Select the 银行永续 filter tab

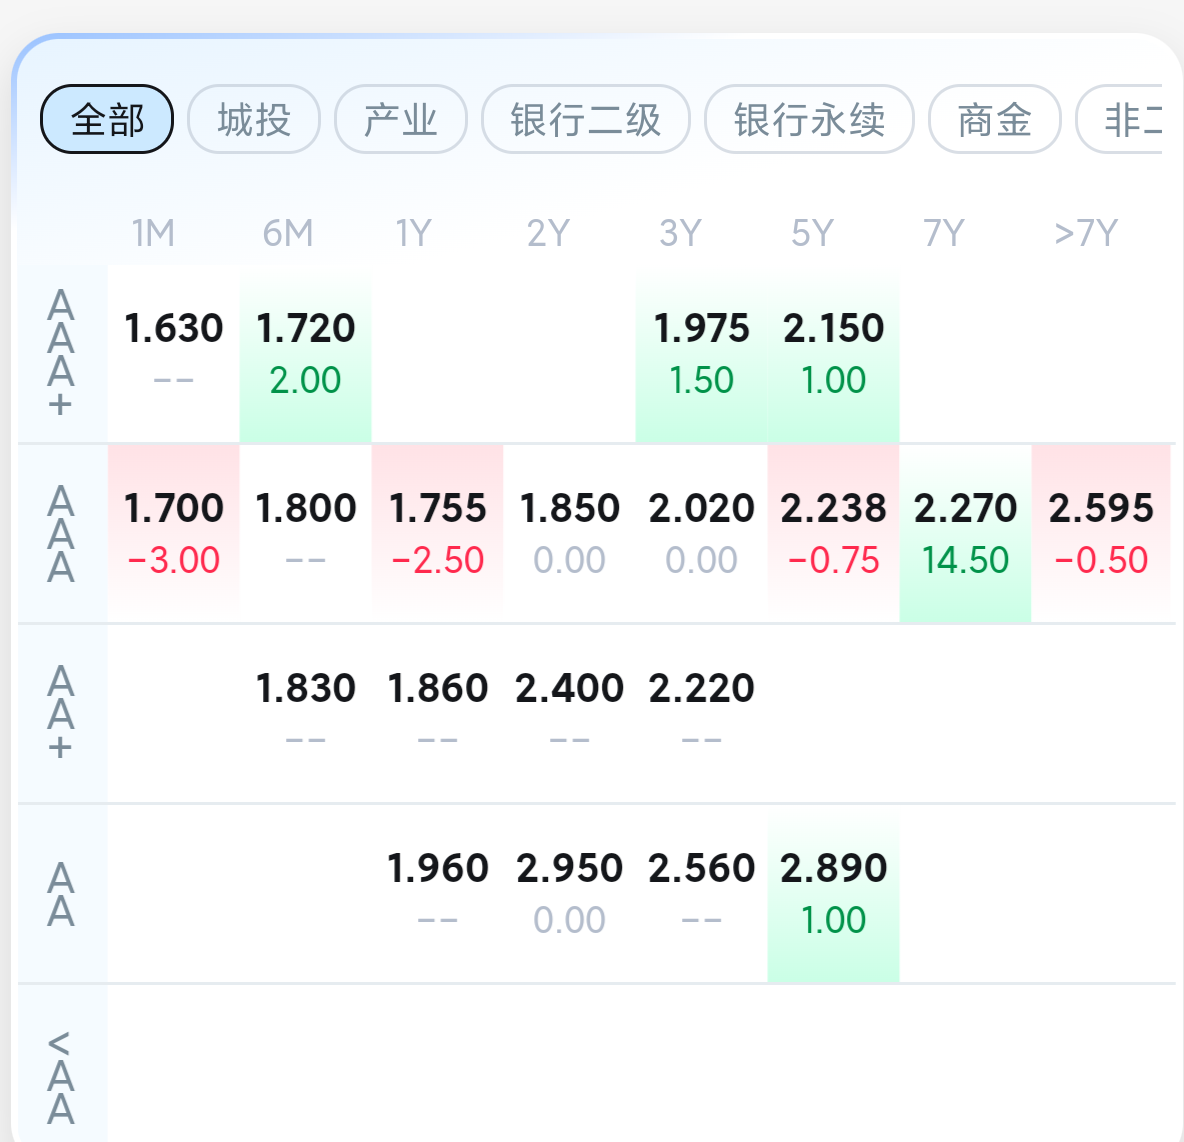(809, 120)
